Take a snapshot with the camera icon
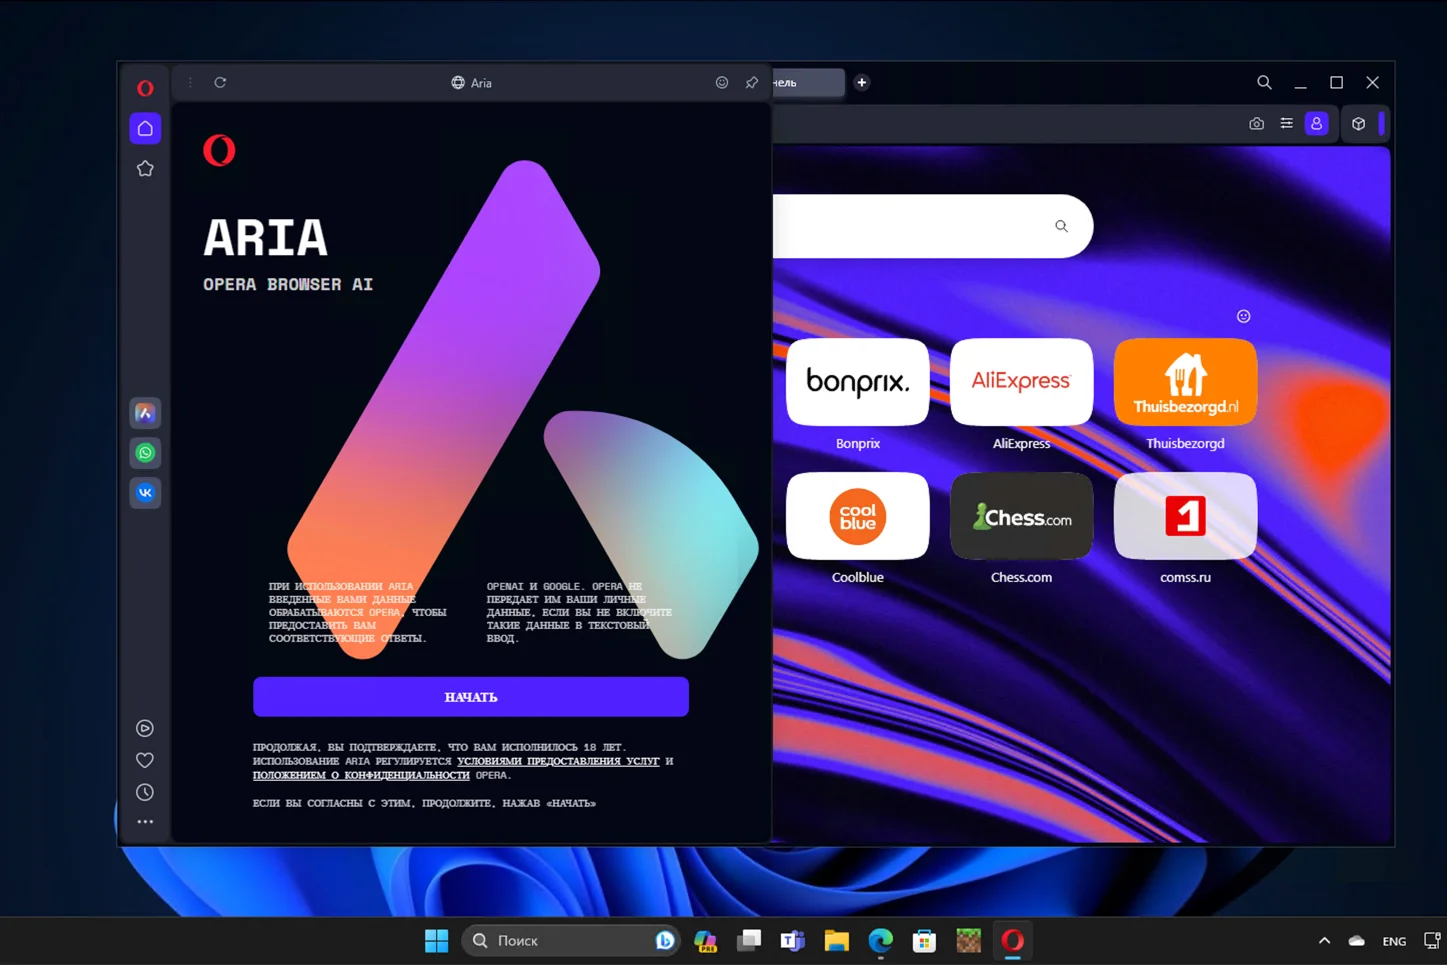 tap(1257, 124)
